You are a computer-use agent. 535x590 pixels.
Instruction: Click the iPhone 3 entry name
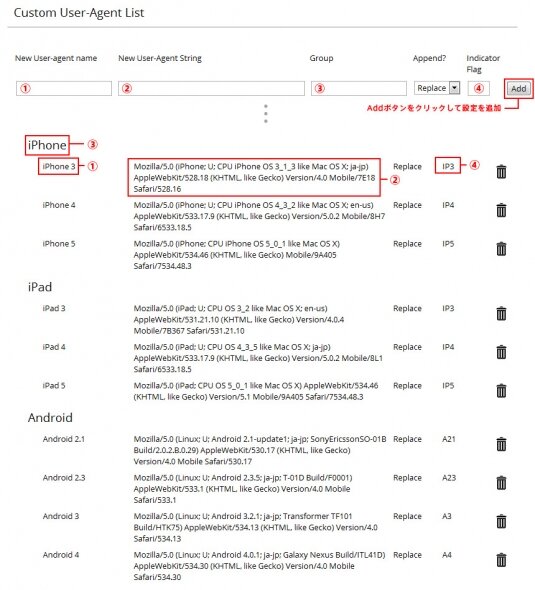pyautogui.click(x=59, y=166)
